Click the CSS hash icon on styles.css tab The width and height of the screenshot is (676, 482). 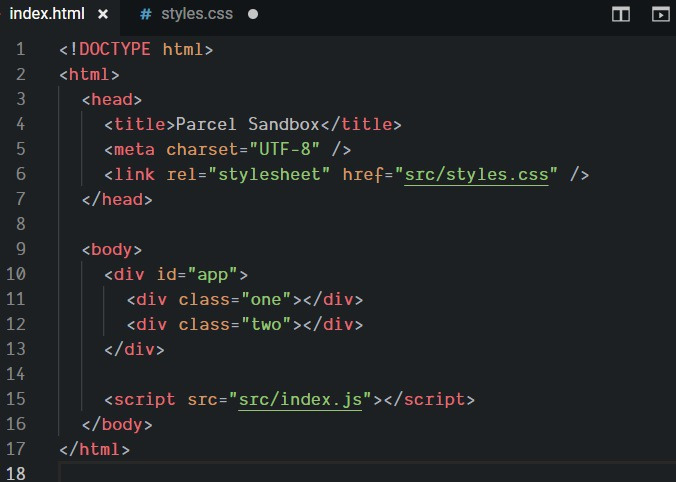pos(146,14)
